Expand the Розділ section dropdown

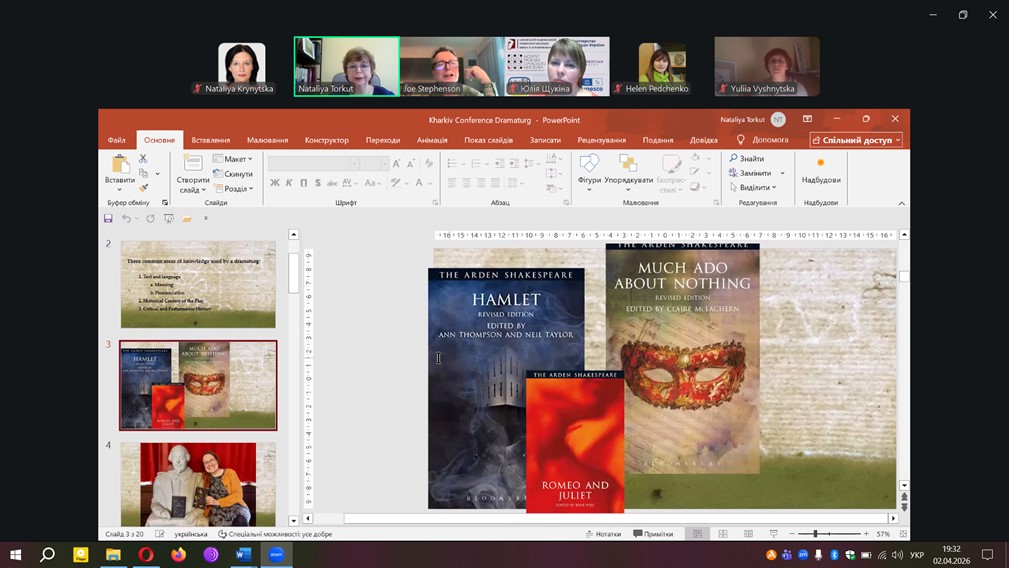tap(236, 188)
